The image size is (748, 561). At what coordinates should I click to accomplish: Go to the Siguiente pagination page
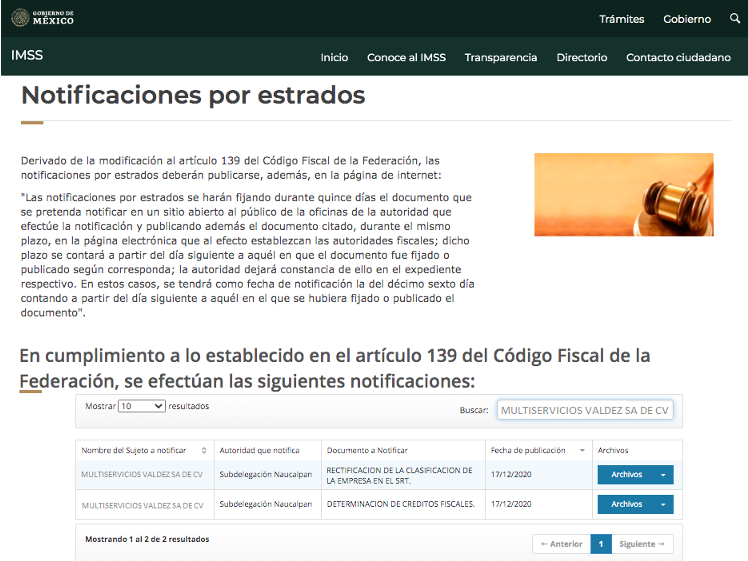tap(642, 544)
